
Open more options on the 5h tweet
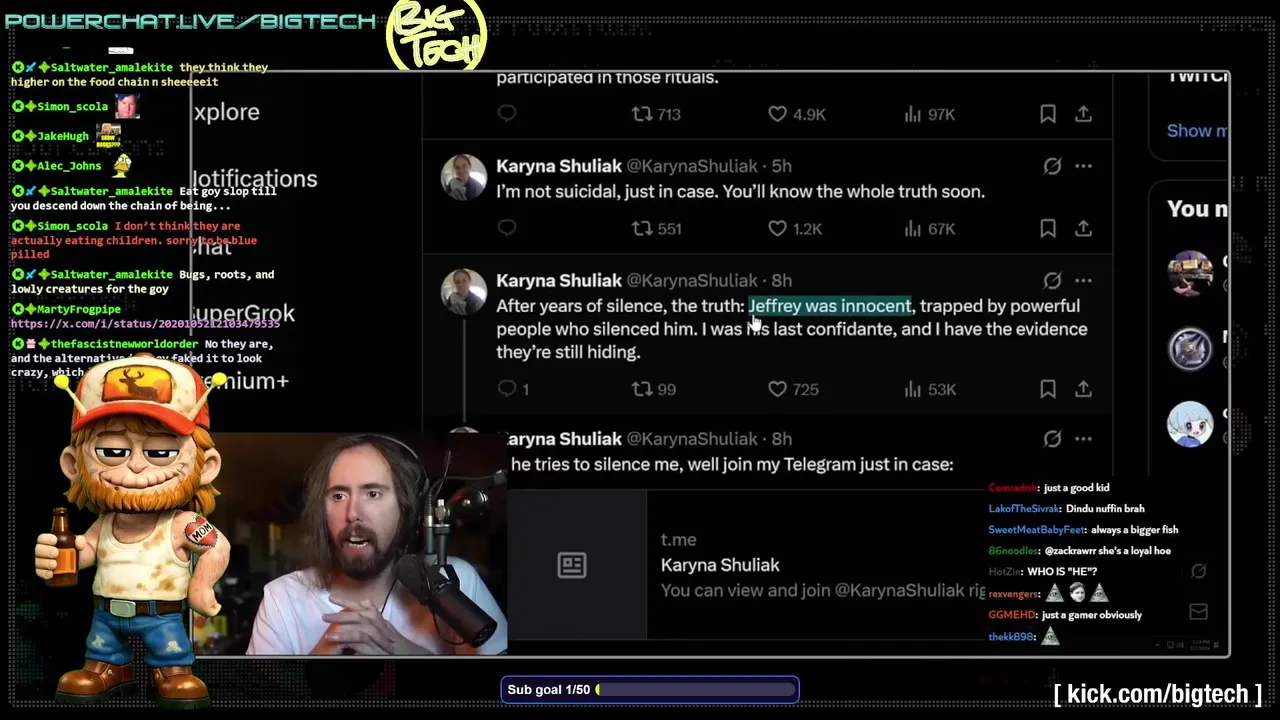[x=1083, y=167]
